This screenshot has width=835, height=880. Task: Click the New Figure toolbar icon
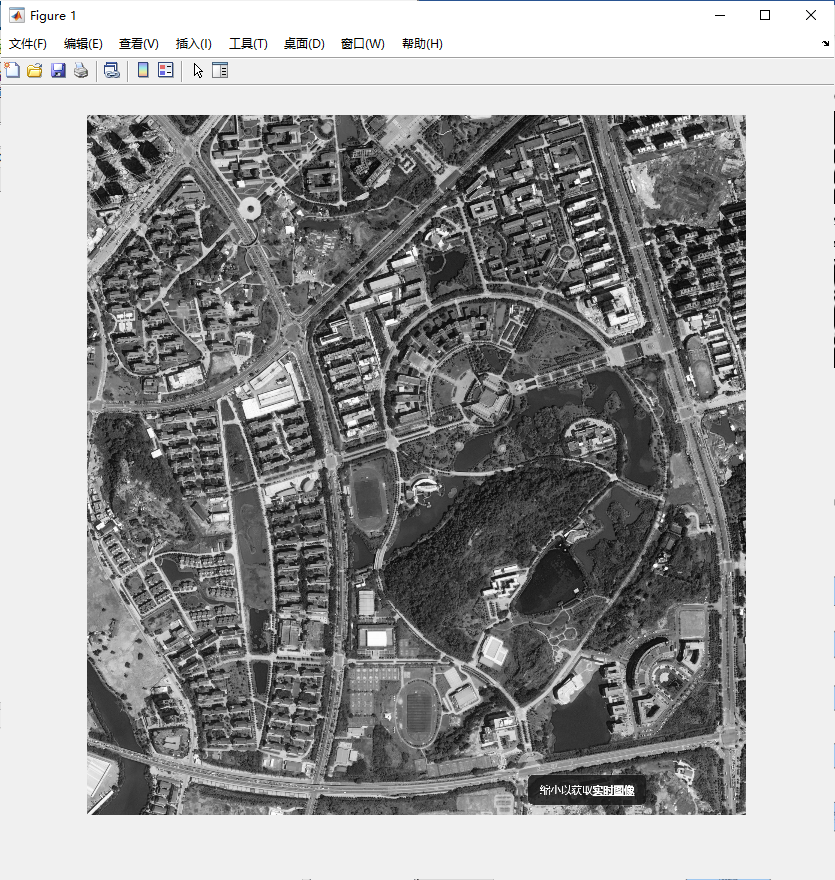click(x=13, y=70)
